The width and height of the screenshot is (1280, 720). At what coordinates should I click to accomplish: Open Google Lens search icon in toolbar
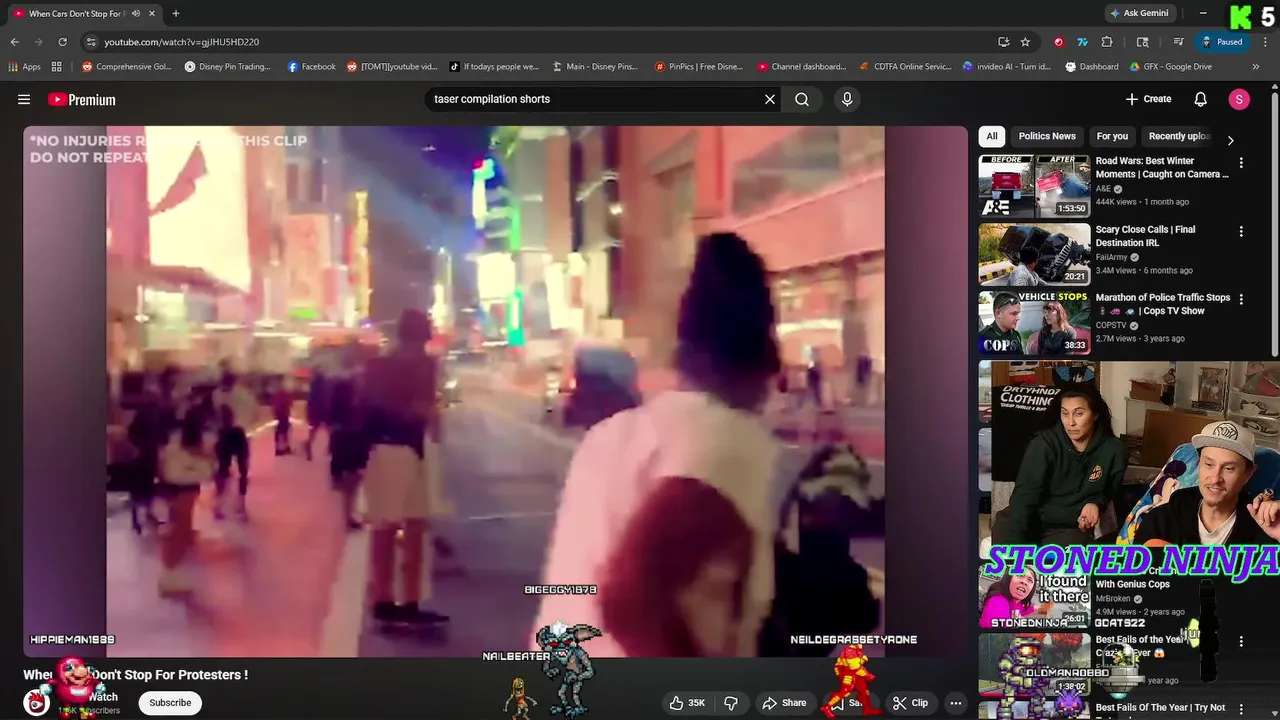1143,42
